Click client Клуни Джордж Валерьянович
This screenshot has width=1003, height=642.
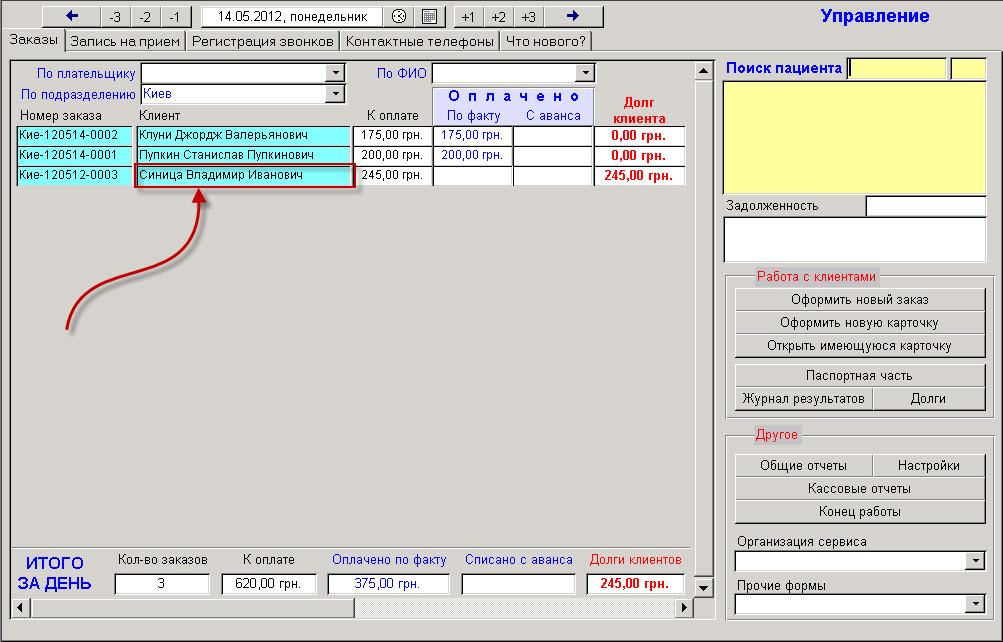[x=244, y=136]
